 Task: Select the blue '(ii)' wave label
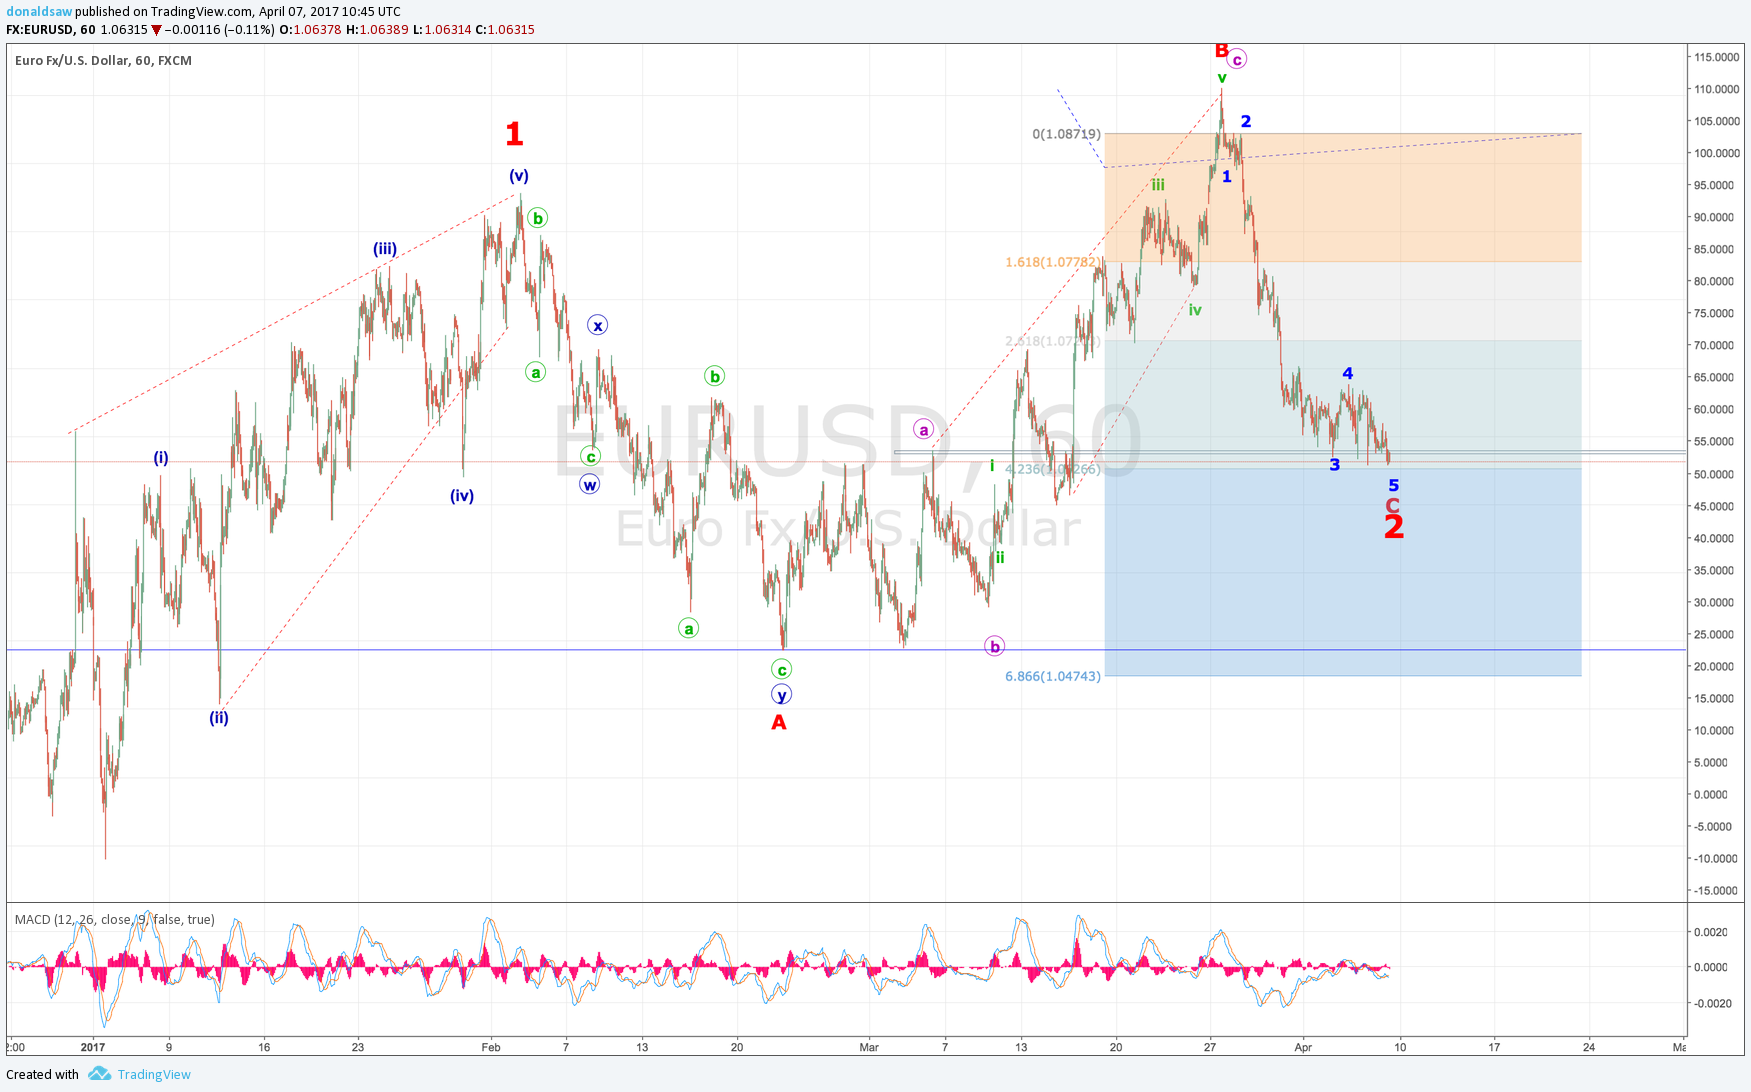coord(219,717)
